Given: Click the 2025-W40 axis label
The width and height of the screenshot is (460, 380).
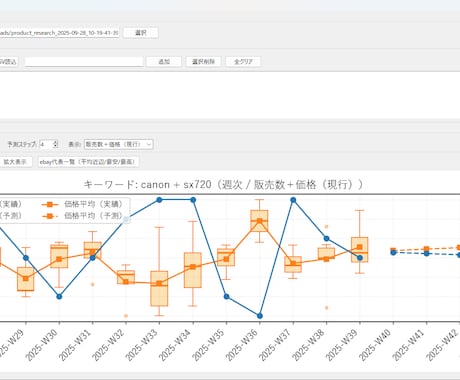Looking at the screenshot, I should 375,345.
